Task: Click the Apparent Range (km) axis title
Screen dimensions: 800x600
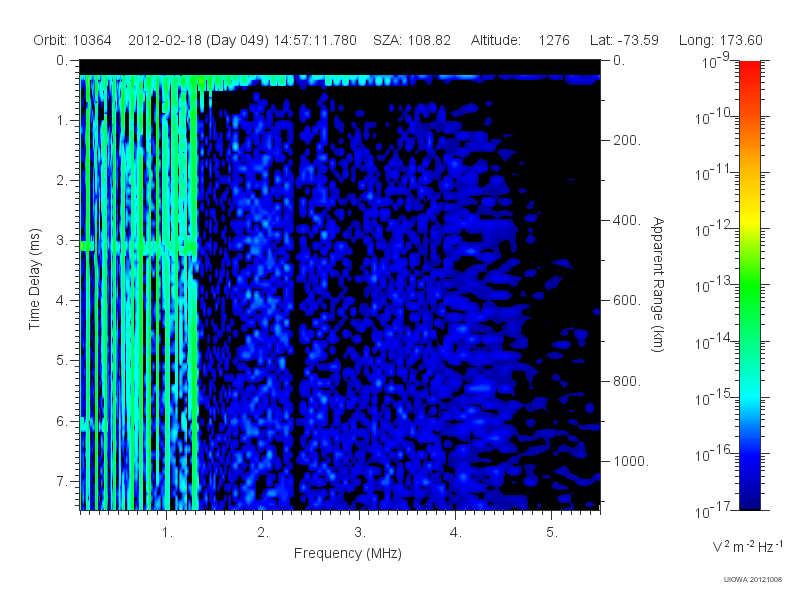Action: [x=658, y=284]
